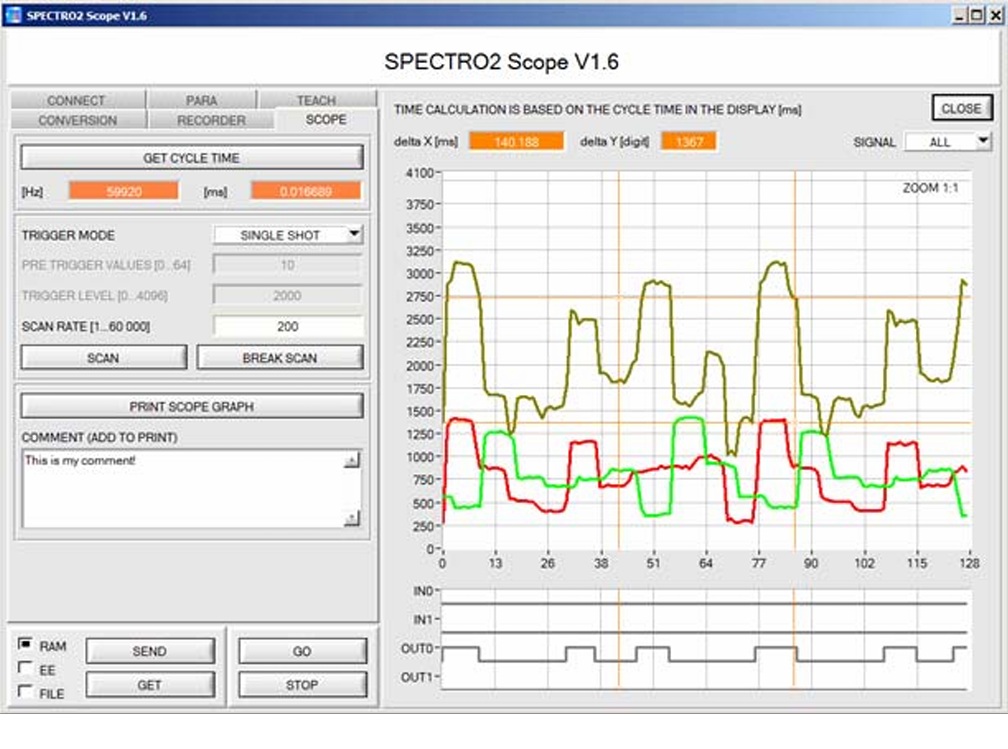Click the OUT0 digital signal trace
This screenshot has height=749, width=1008.
pos(704,654)
